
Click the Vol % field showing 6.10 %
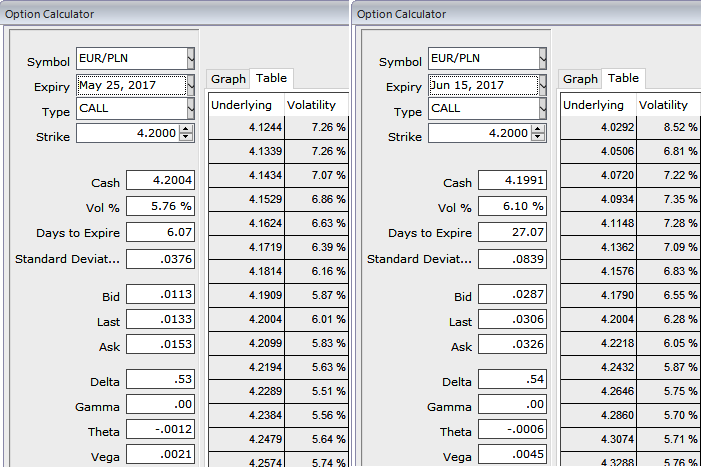coord(512,206)
